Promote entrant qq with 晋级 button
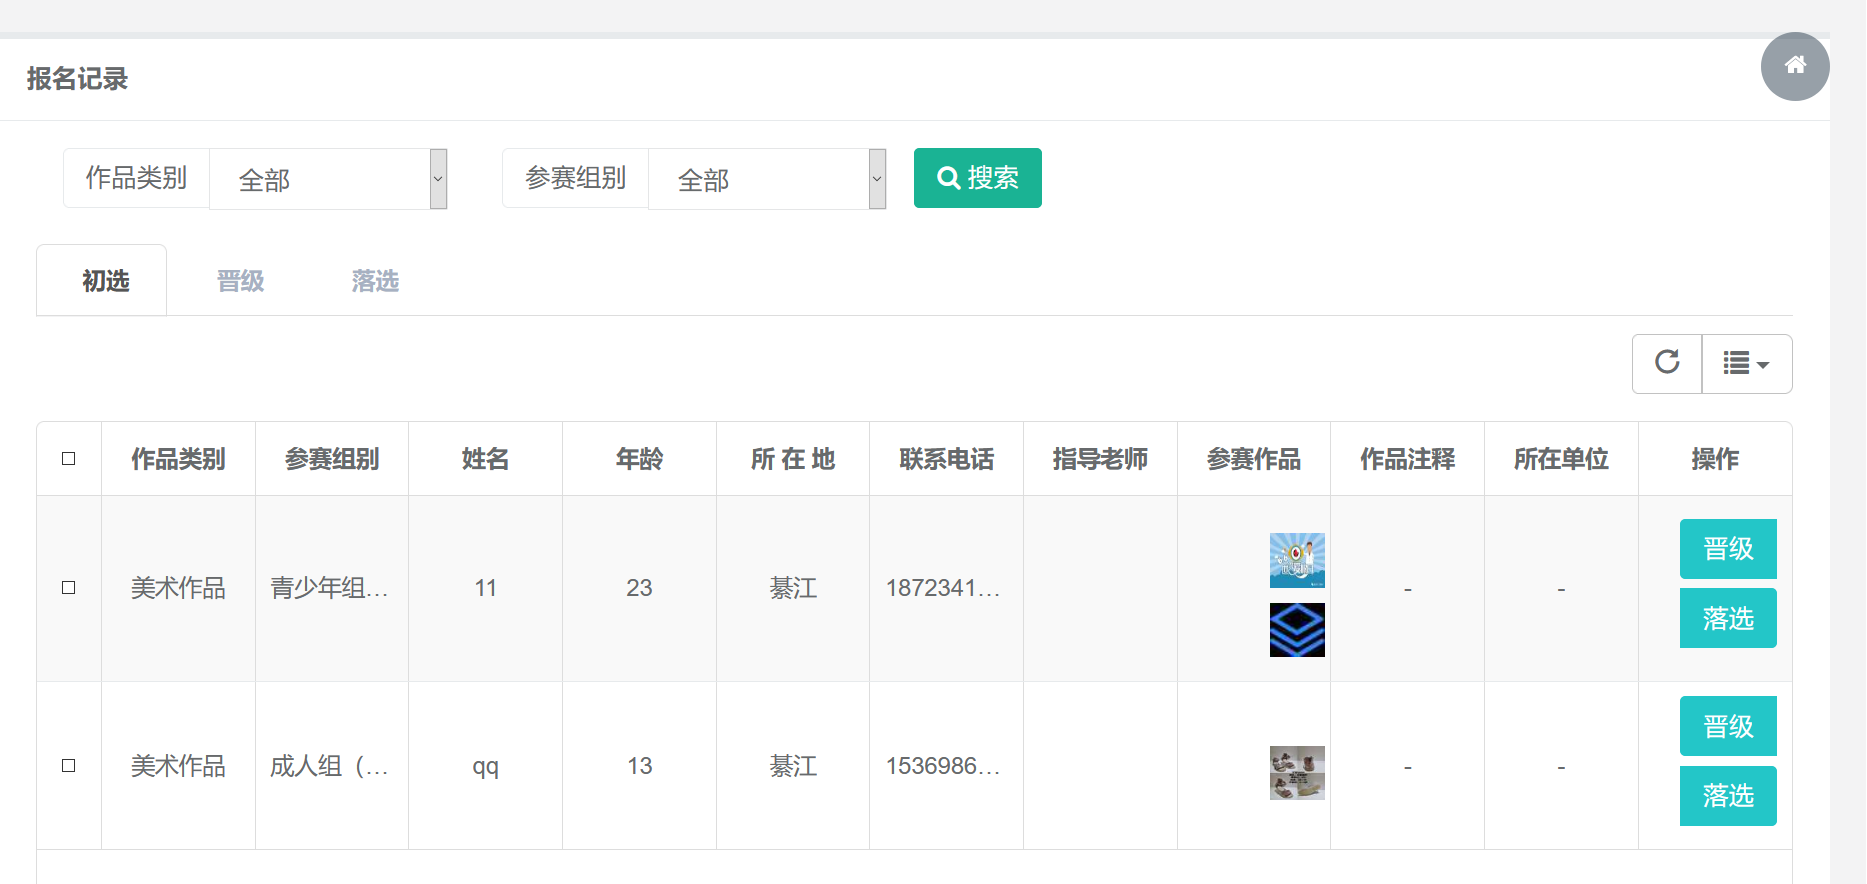This screenshot has width=1867, height=884. pyautogui.click(x=1727, y=726)
